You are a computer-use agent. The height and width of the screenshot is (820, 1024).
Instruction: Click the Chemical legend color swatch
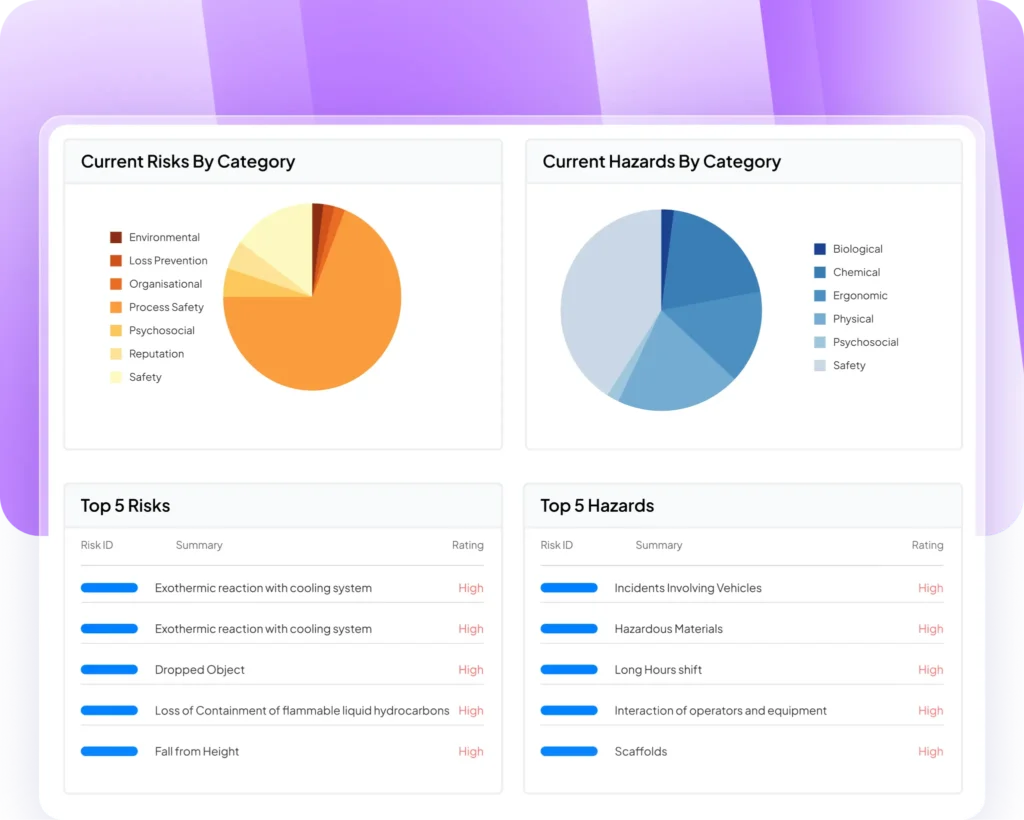tap(820, 272)
